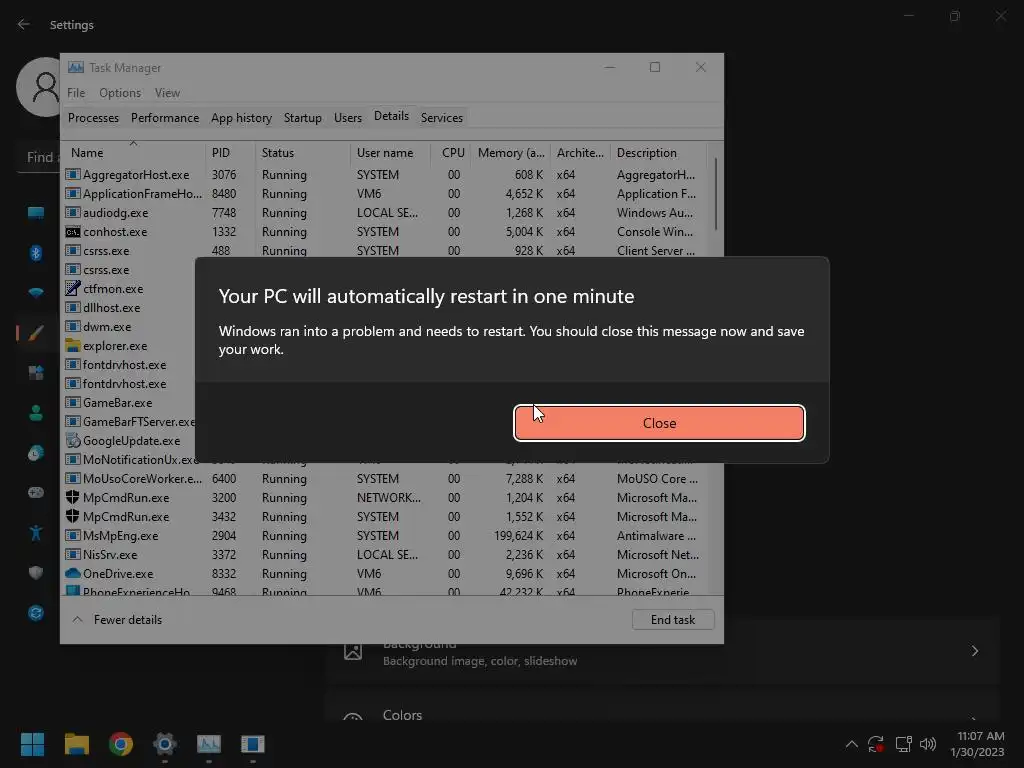Open the File menu in Task Manager

[76, 93]
